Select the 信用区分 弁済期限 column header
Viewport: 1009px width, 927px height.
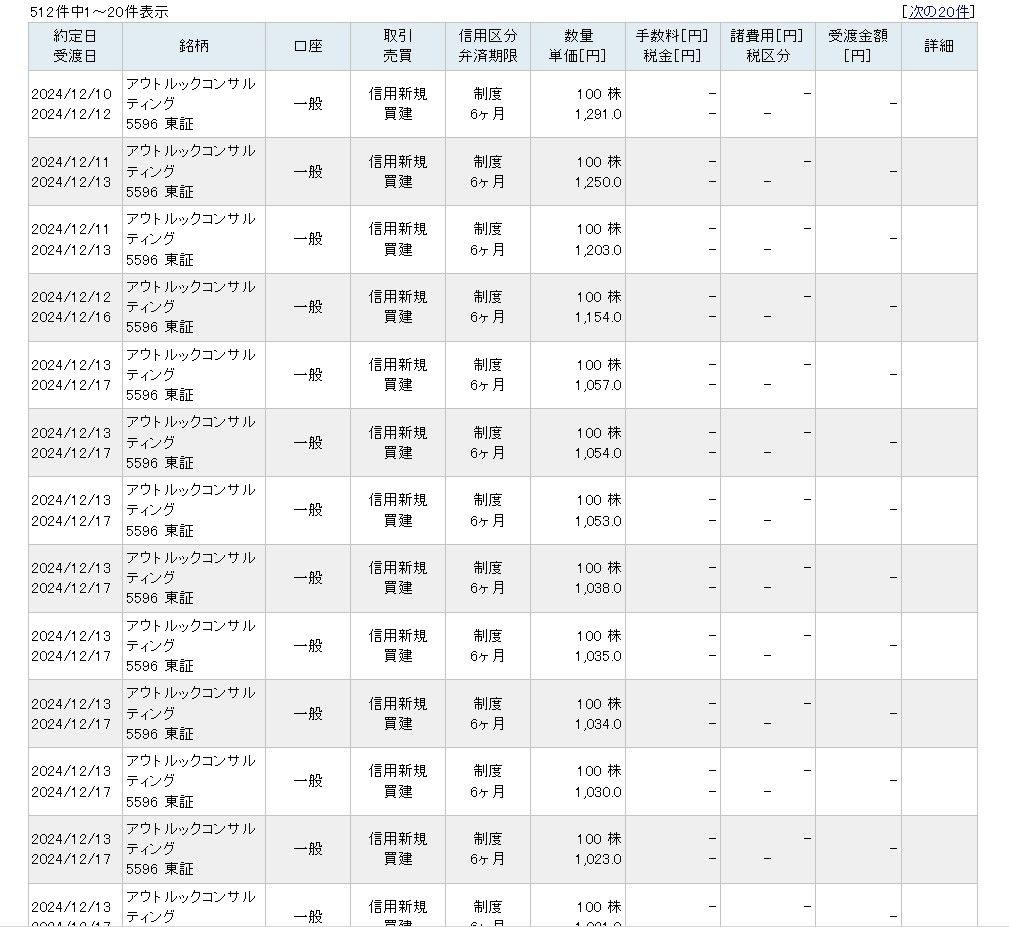point(488,46)
